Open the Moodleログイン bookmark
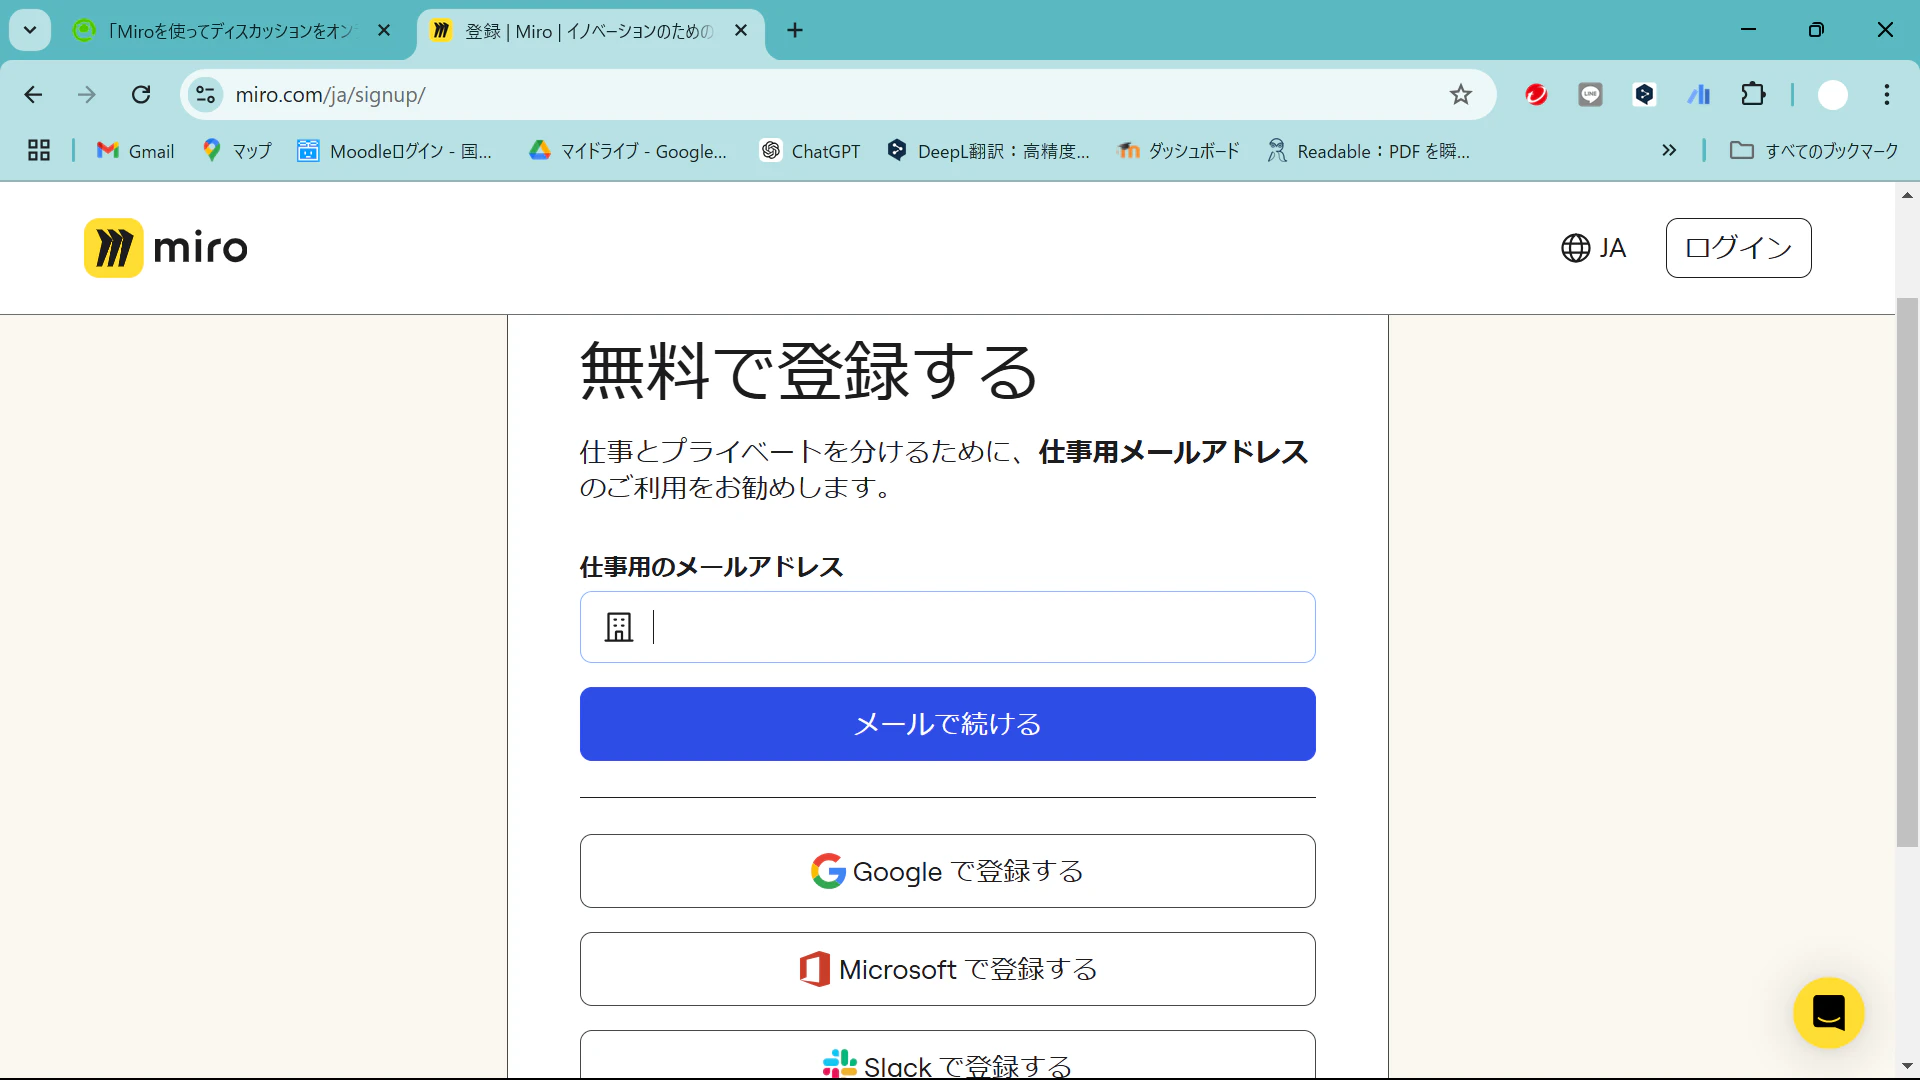This screenshot has width=1920, height=1080. (x=395, y=151)
